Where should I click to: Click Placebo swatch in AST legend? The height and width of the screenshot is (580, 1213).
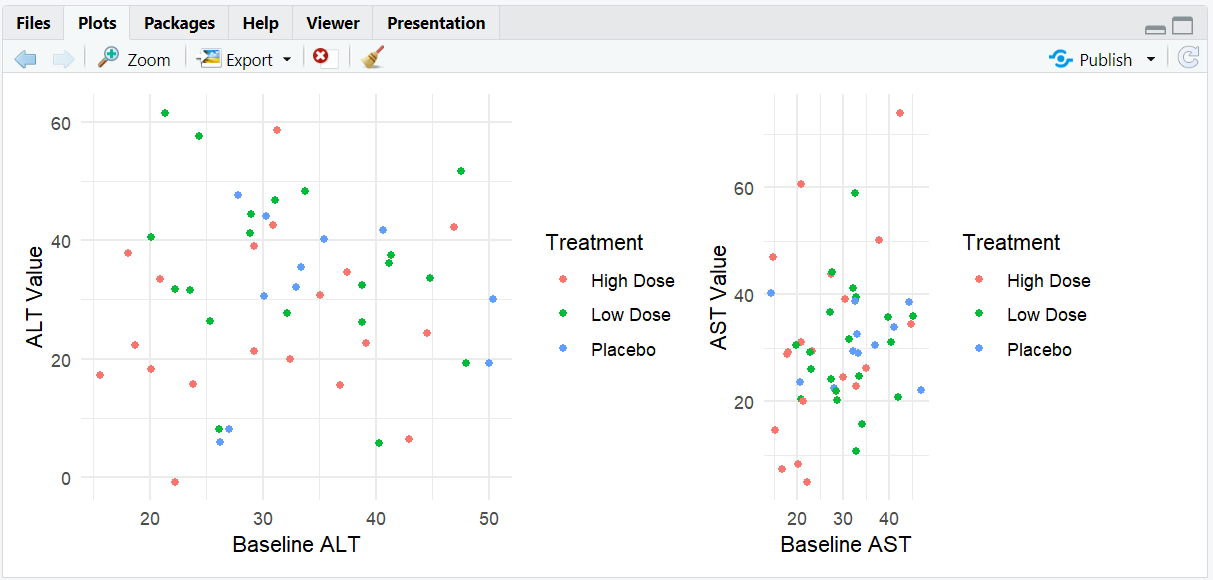(x=979, y=349)
